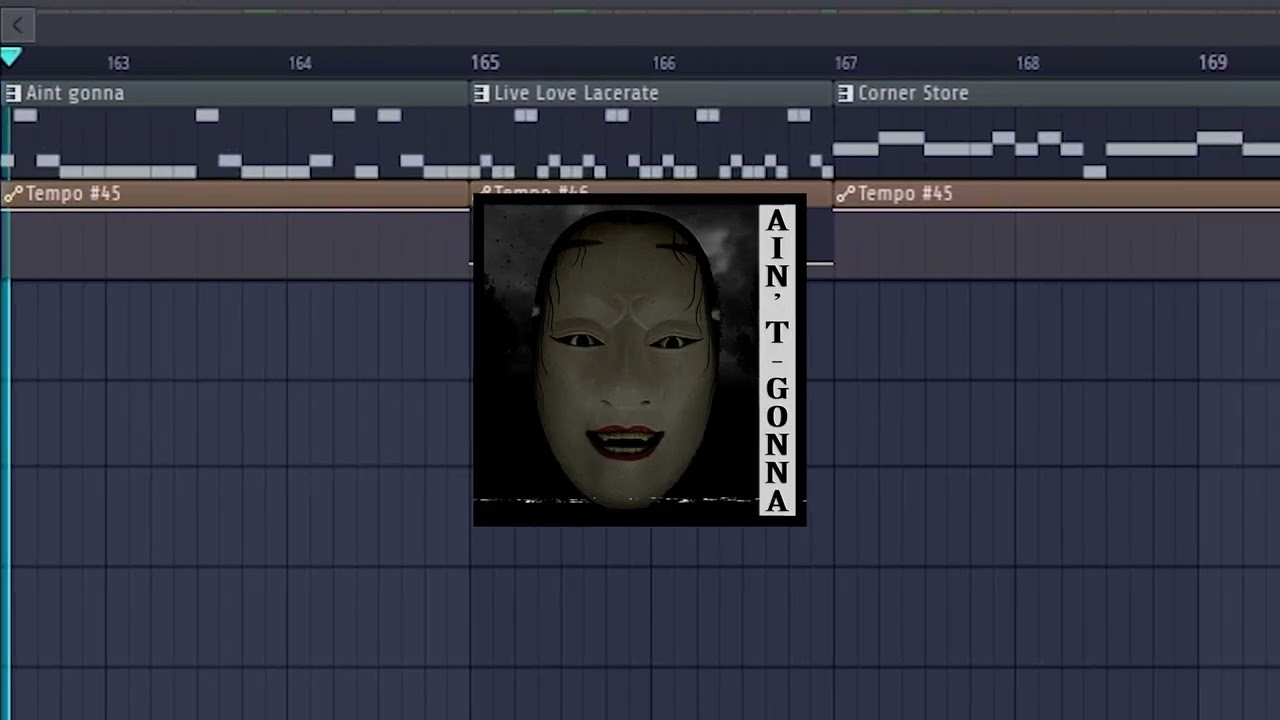Jump to bar 165 on the timeline ruler
This screenshot has width=1280, height=720.
pyautogui.click(x=485, y=63)
